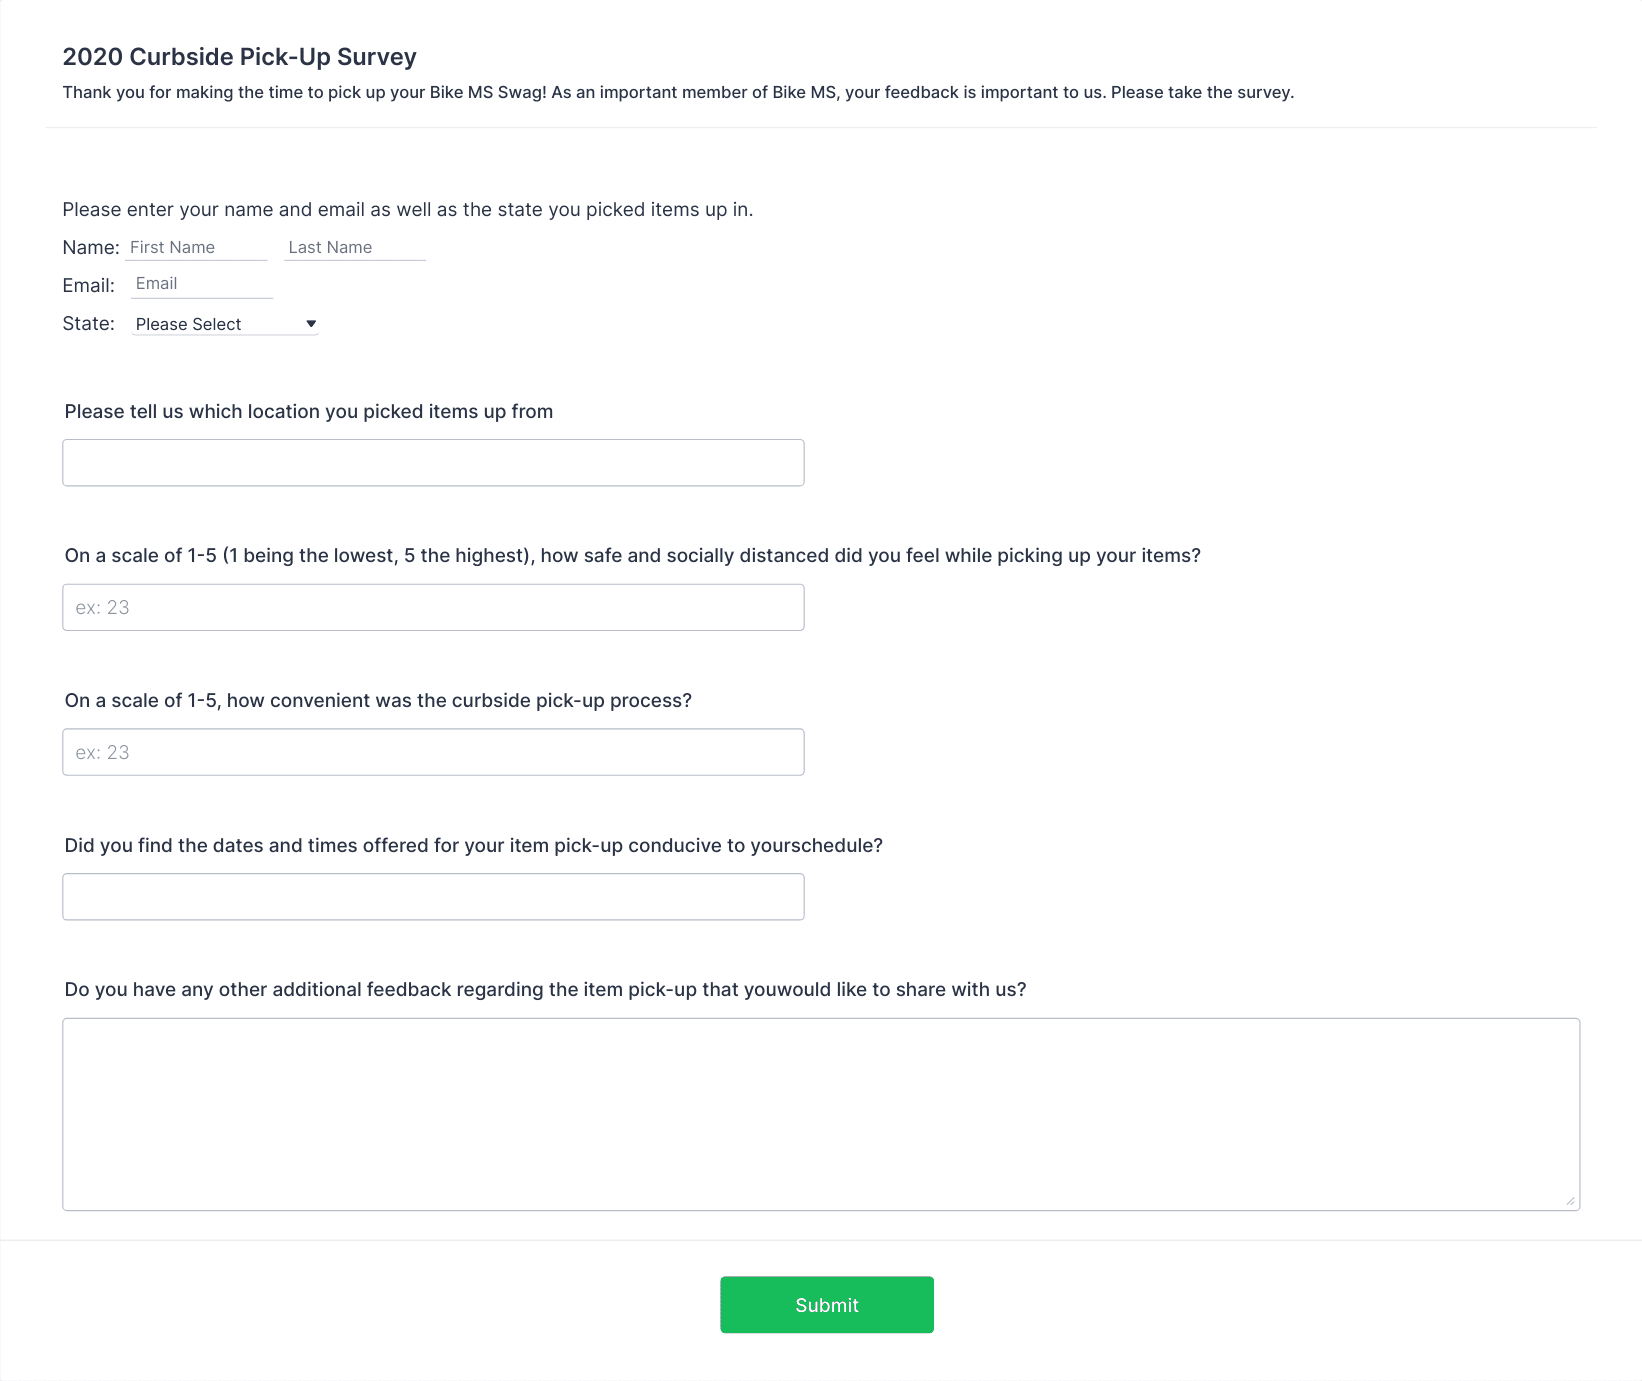Select the Email input field
Screen dimensions: 1642x1381
[x=202, y=284]
